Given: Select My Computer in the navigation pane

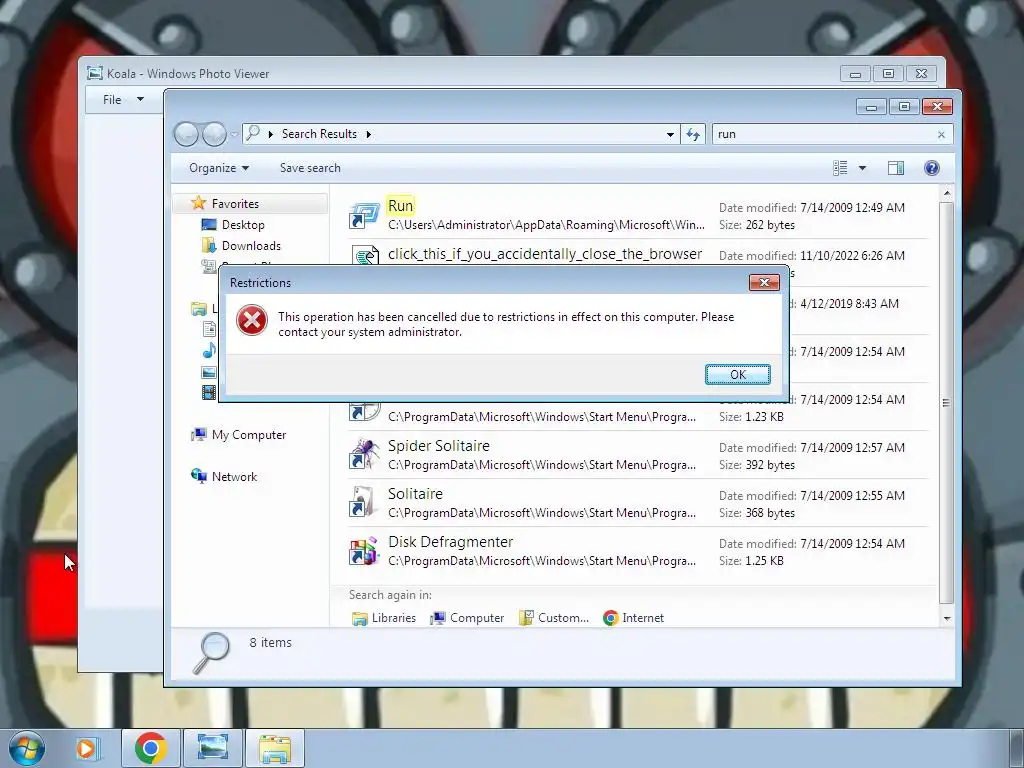Looking at the screenshot, I should (x=248, y=435).
